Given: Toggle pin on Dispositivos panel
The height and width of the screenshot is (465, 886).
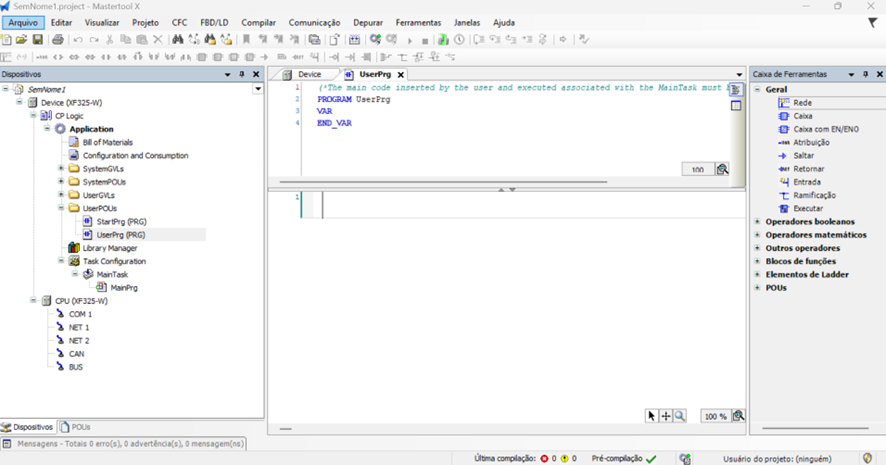Looking at the screenshot, I should pos(242,74).
